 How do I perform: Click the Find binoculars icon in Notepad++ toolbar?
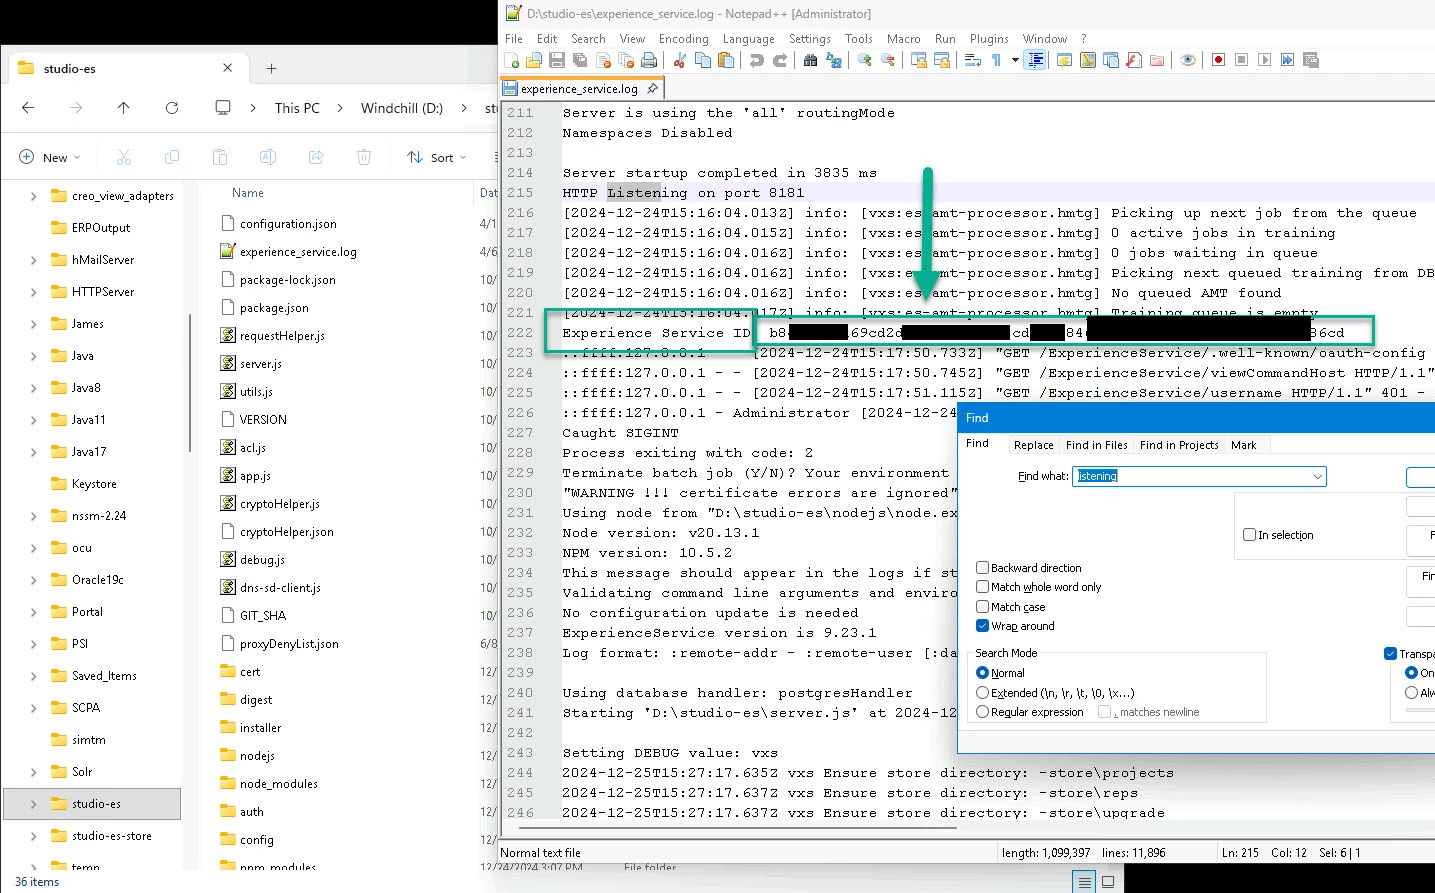810,60
